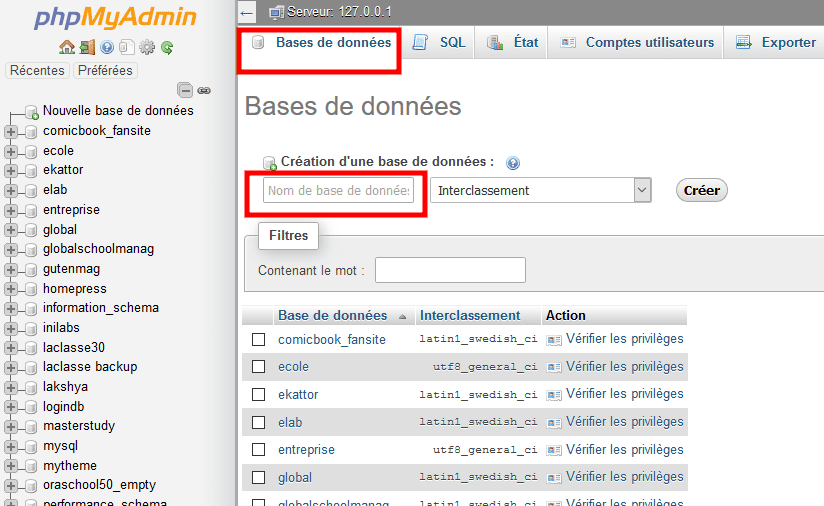Click Vérifier les privilèges for ecole
Screen dimensions: 824x506
point(624,366)
